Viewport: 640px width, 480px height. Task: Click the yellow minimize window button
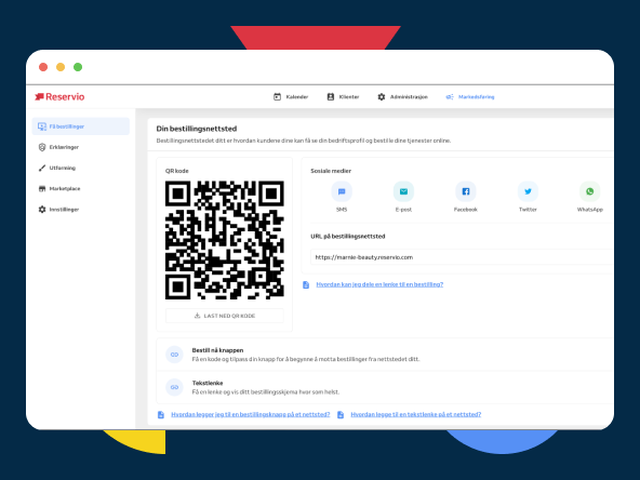pos(60,67)
